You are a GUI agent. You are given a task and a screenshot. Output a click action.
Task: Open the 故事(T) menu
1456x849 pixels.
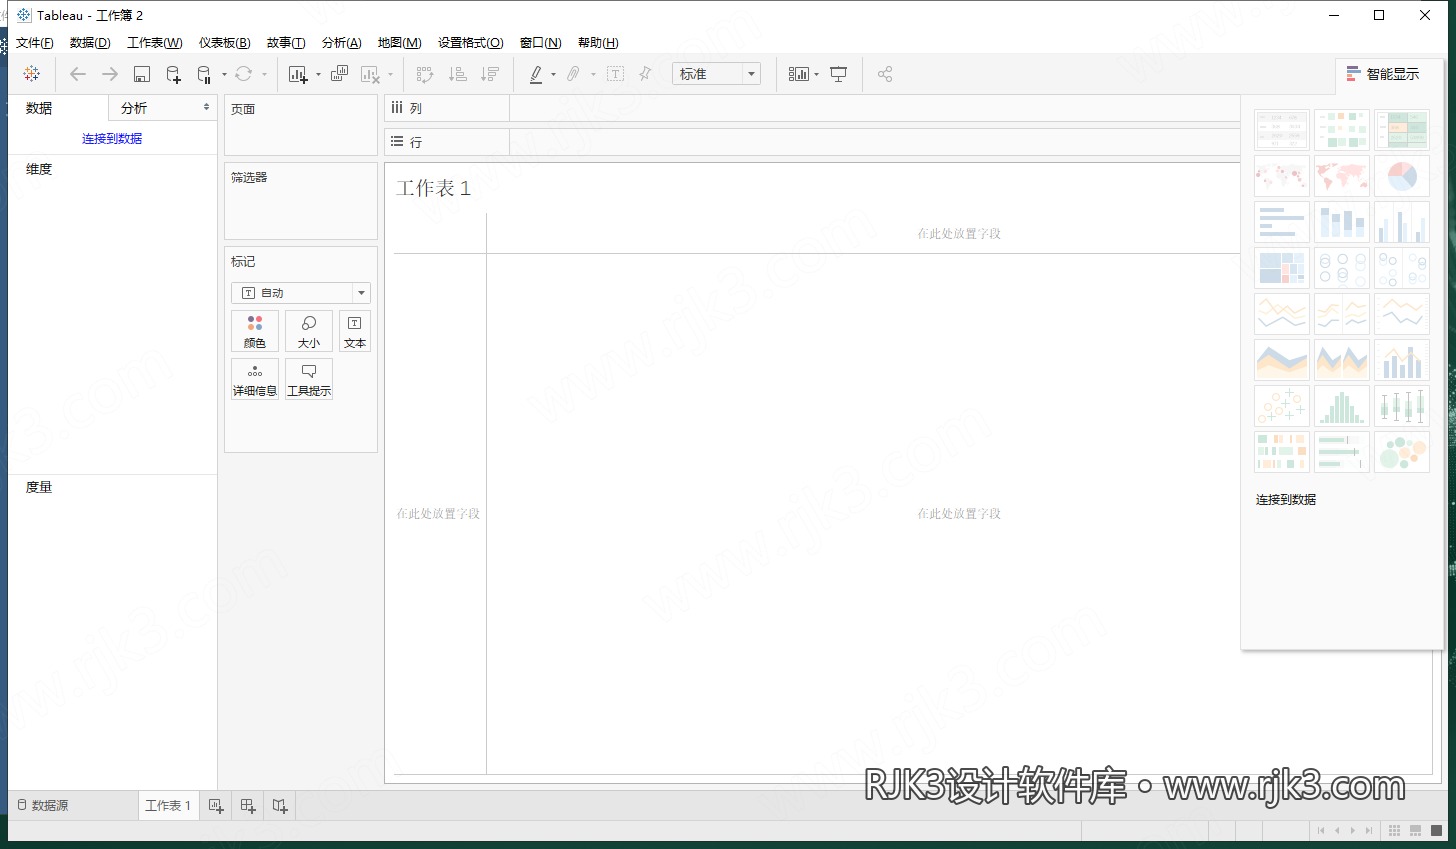pyautogui.click(x=286, y=43)
